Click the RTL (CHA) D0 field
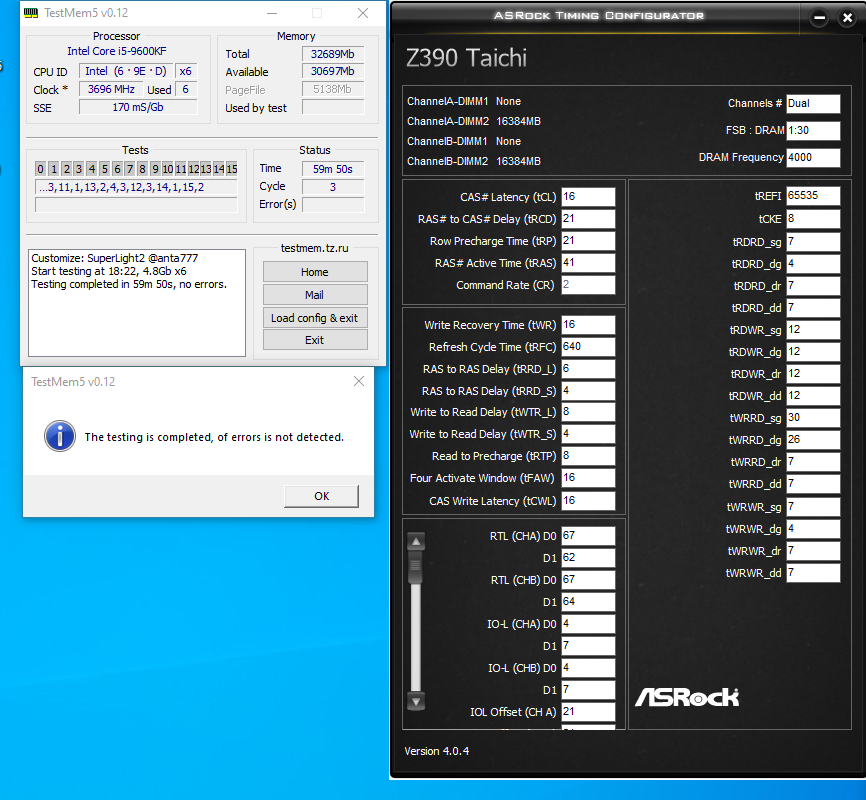Viewport: 866px width, 800px height. [588, 536]
